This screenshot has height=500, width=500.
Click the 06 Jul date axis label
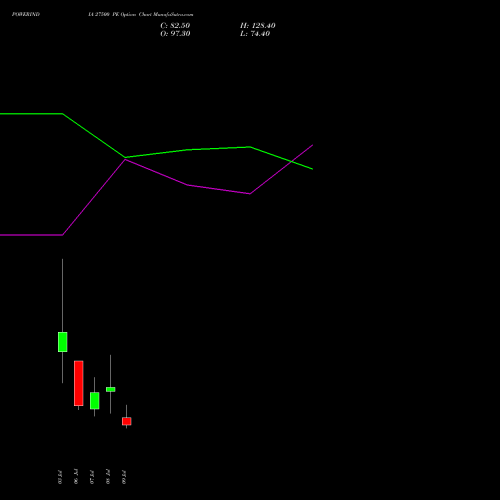(76, 477)
